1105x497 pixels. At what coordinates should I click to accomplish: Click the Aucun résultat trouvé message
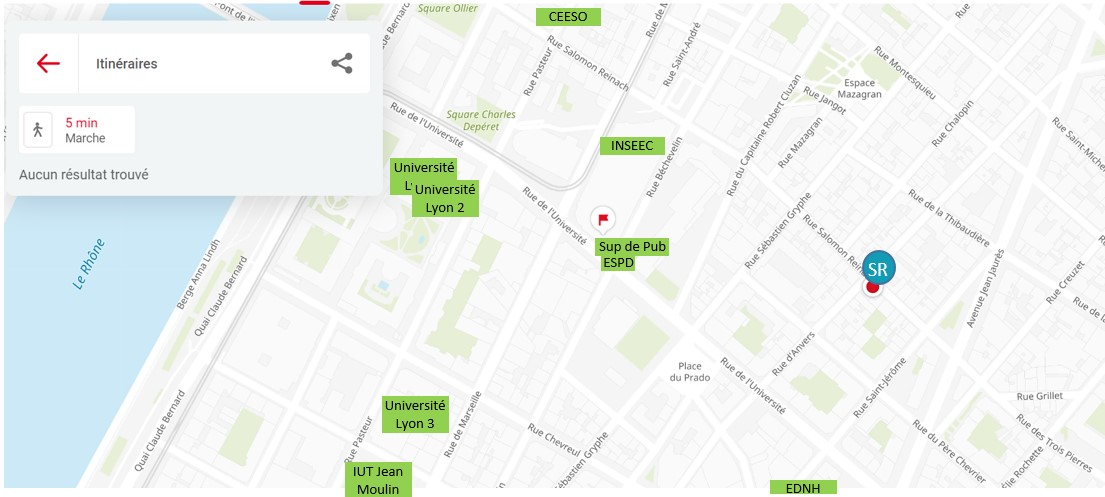tap(84, 175)
